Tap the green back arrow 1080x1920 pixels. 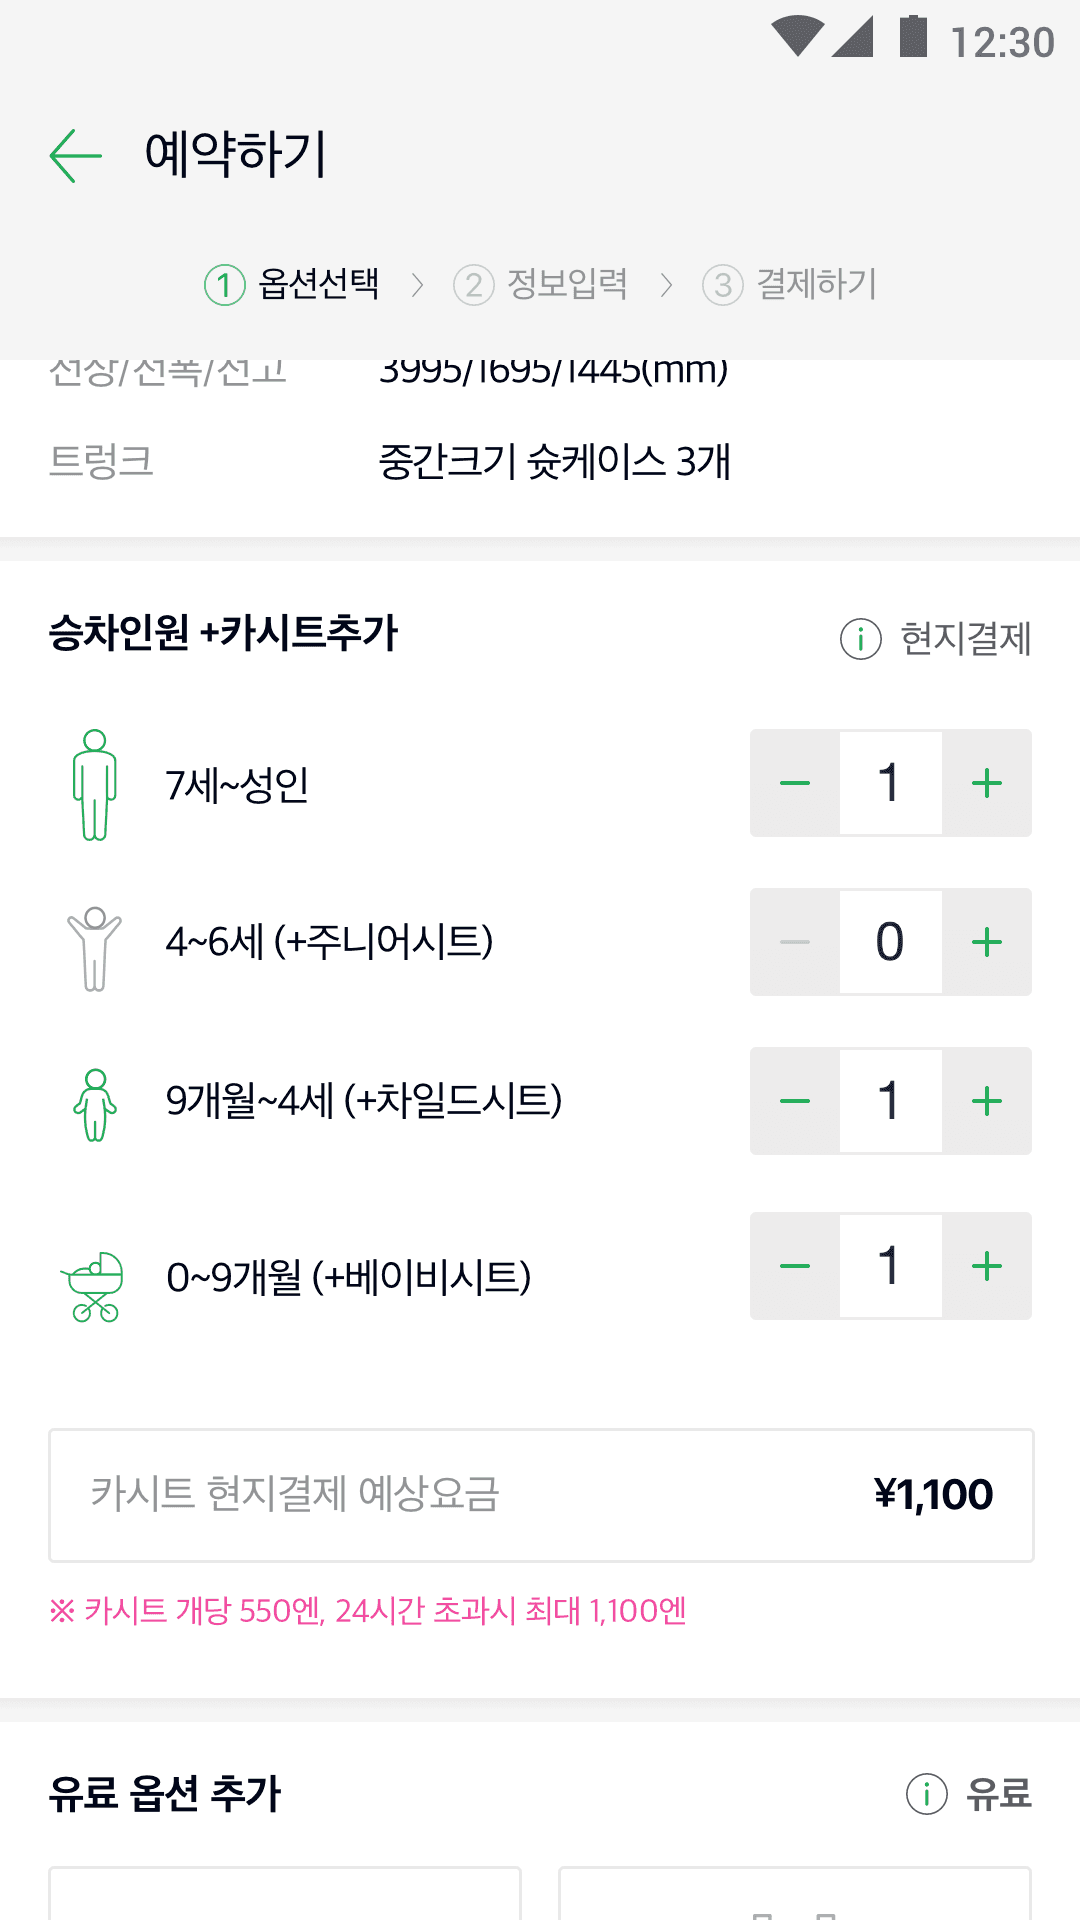pyautogui.click(x=76, y=156)
